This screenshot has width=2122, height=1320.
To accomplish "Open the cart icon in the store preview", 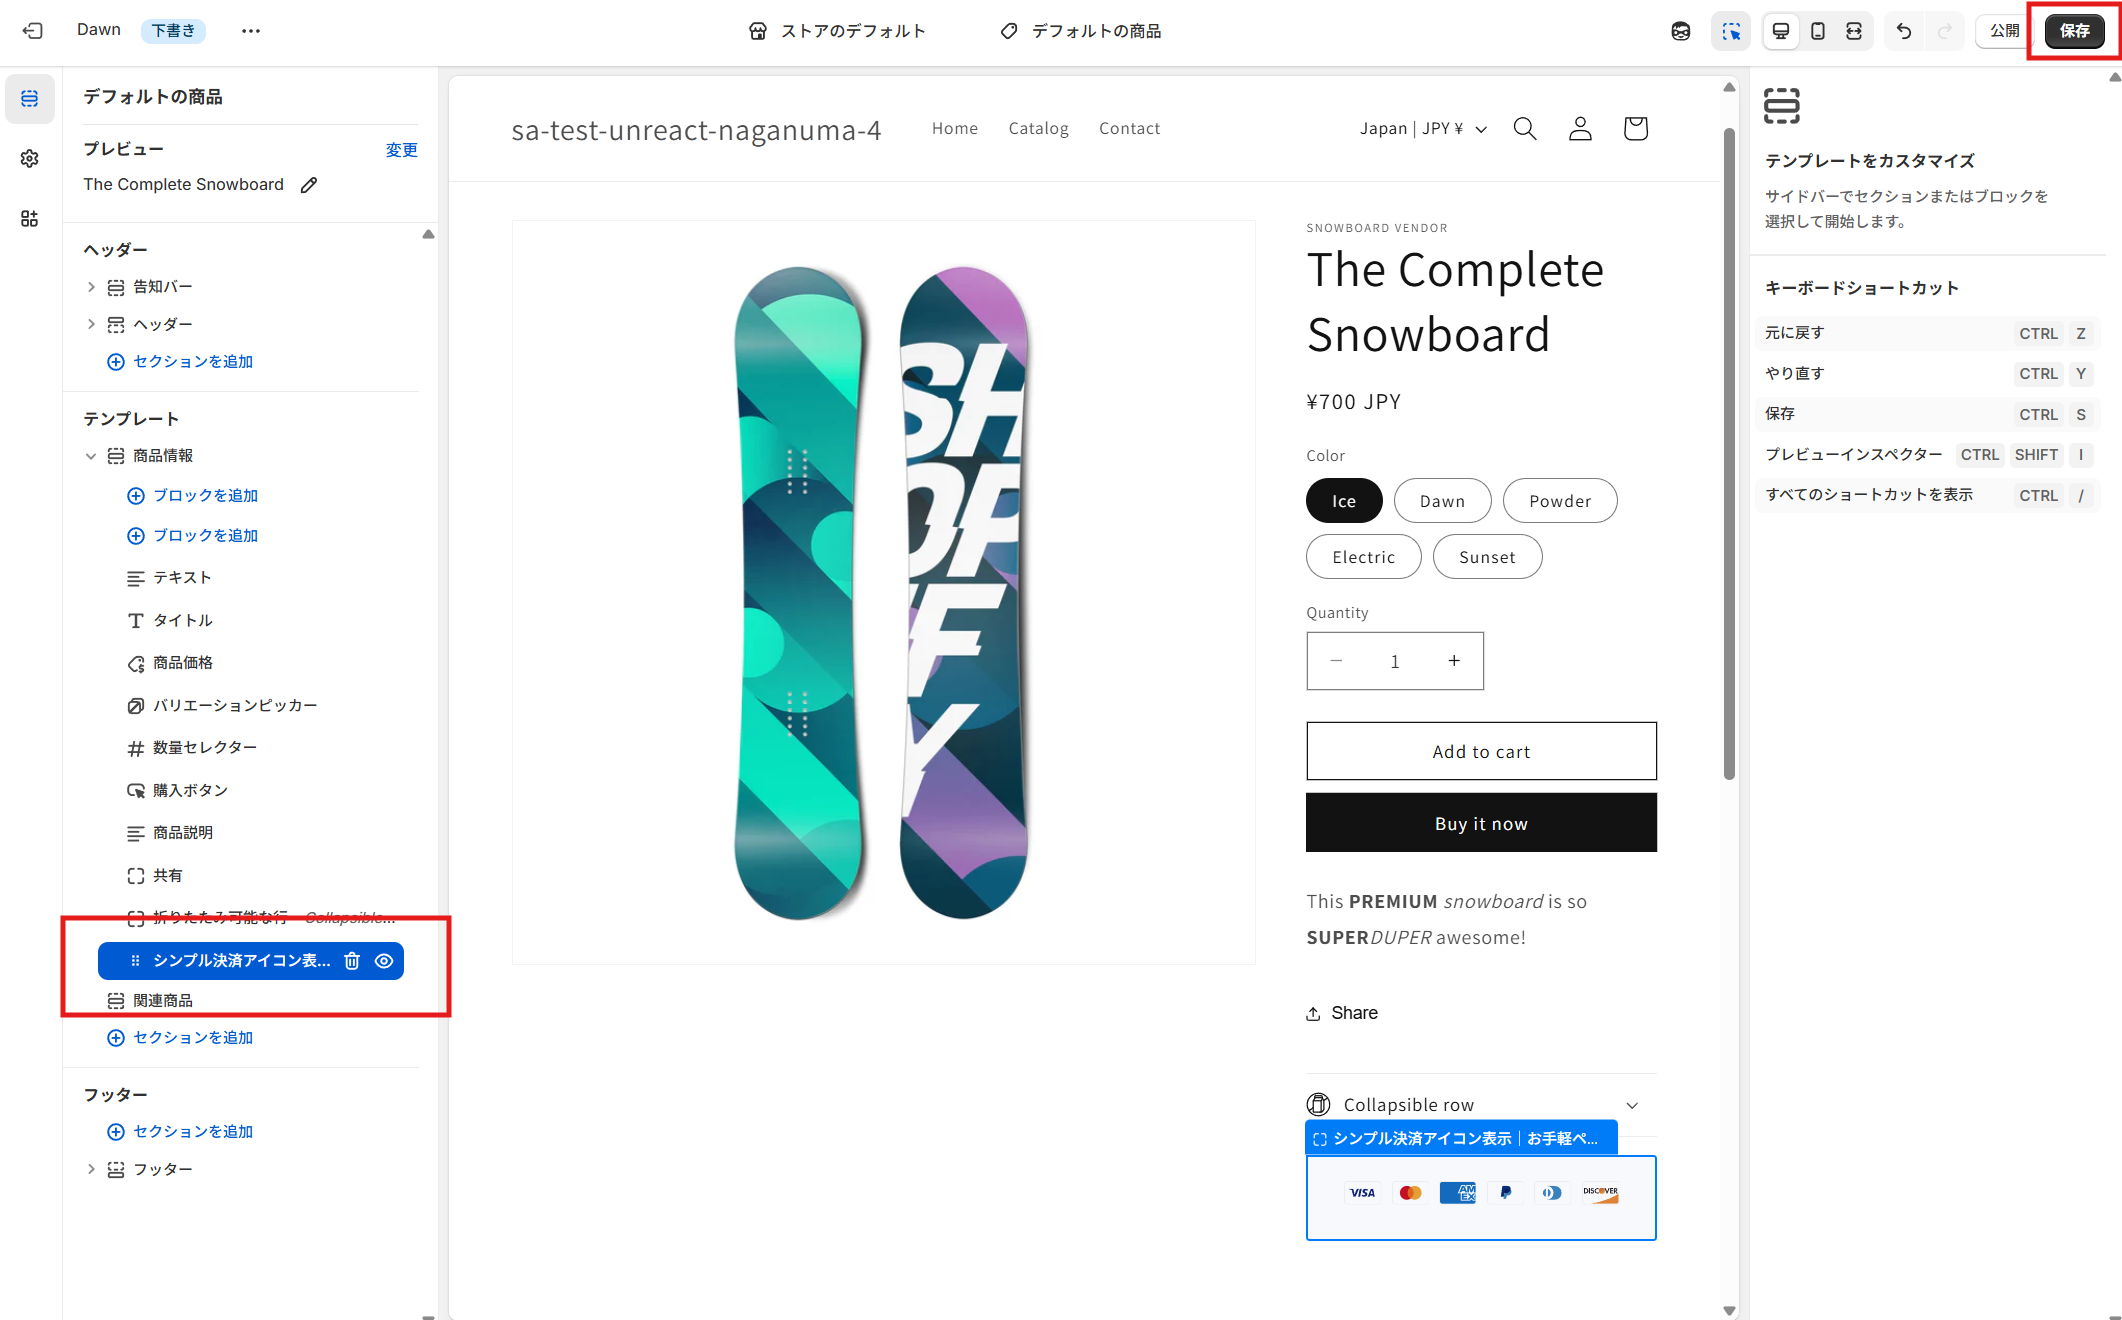I will 1635,128.
